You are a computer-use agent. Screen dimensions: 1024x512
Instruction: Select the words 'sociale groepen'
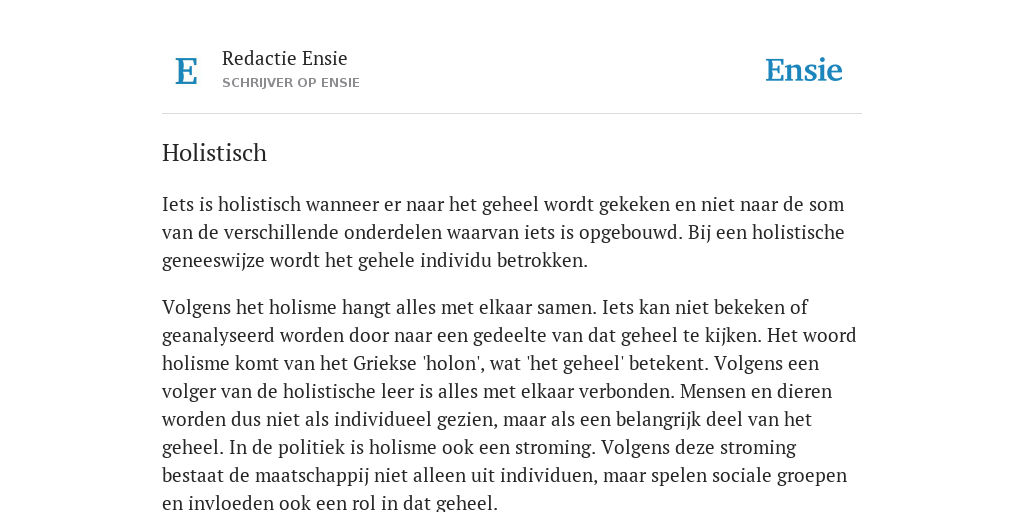tap(776, 475)
